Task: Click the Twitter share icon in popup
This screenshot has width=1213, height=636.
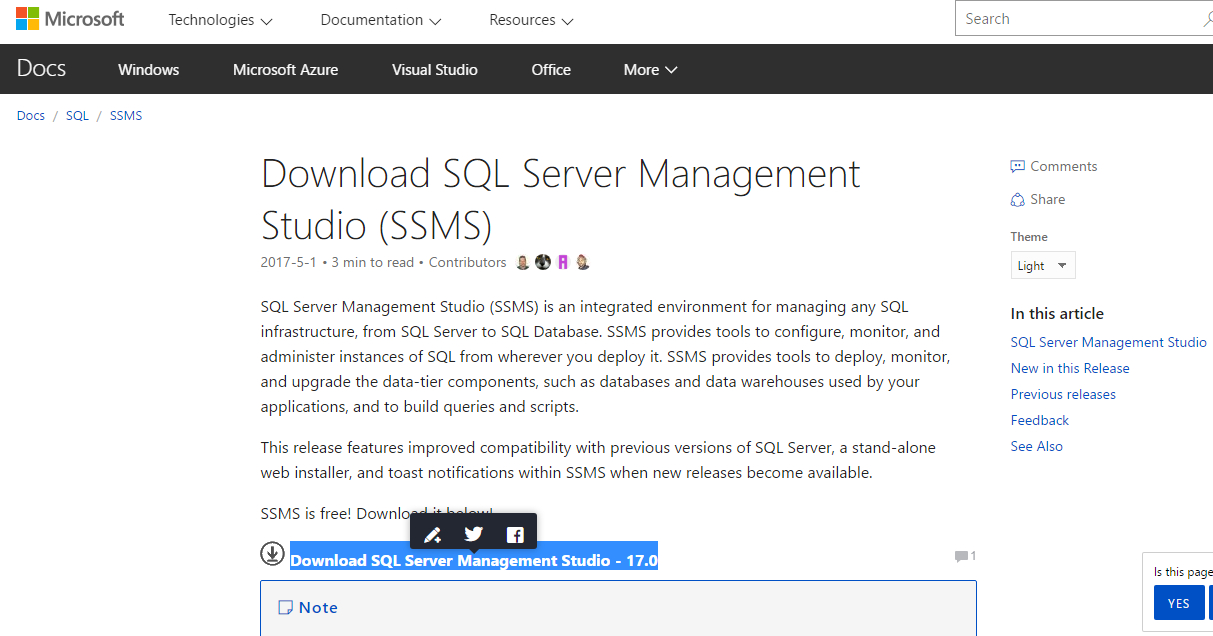Action: (x=474, y=534)
